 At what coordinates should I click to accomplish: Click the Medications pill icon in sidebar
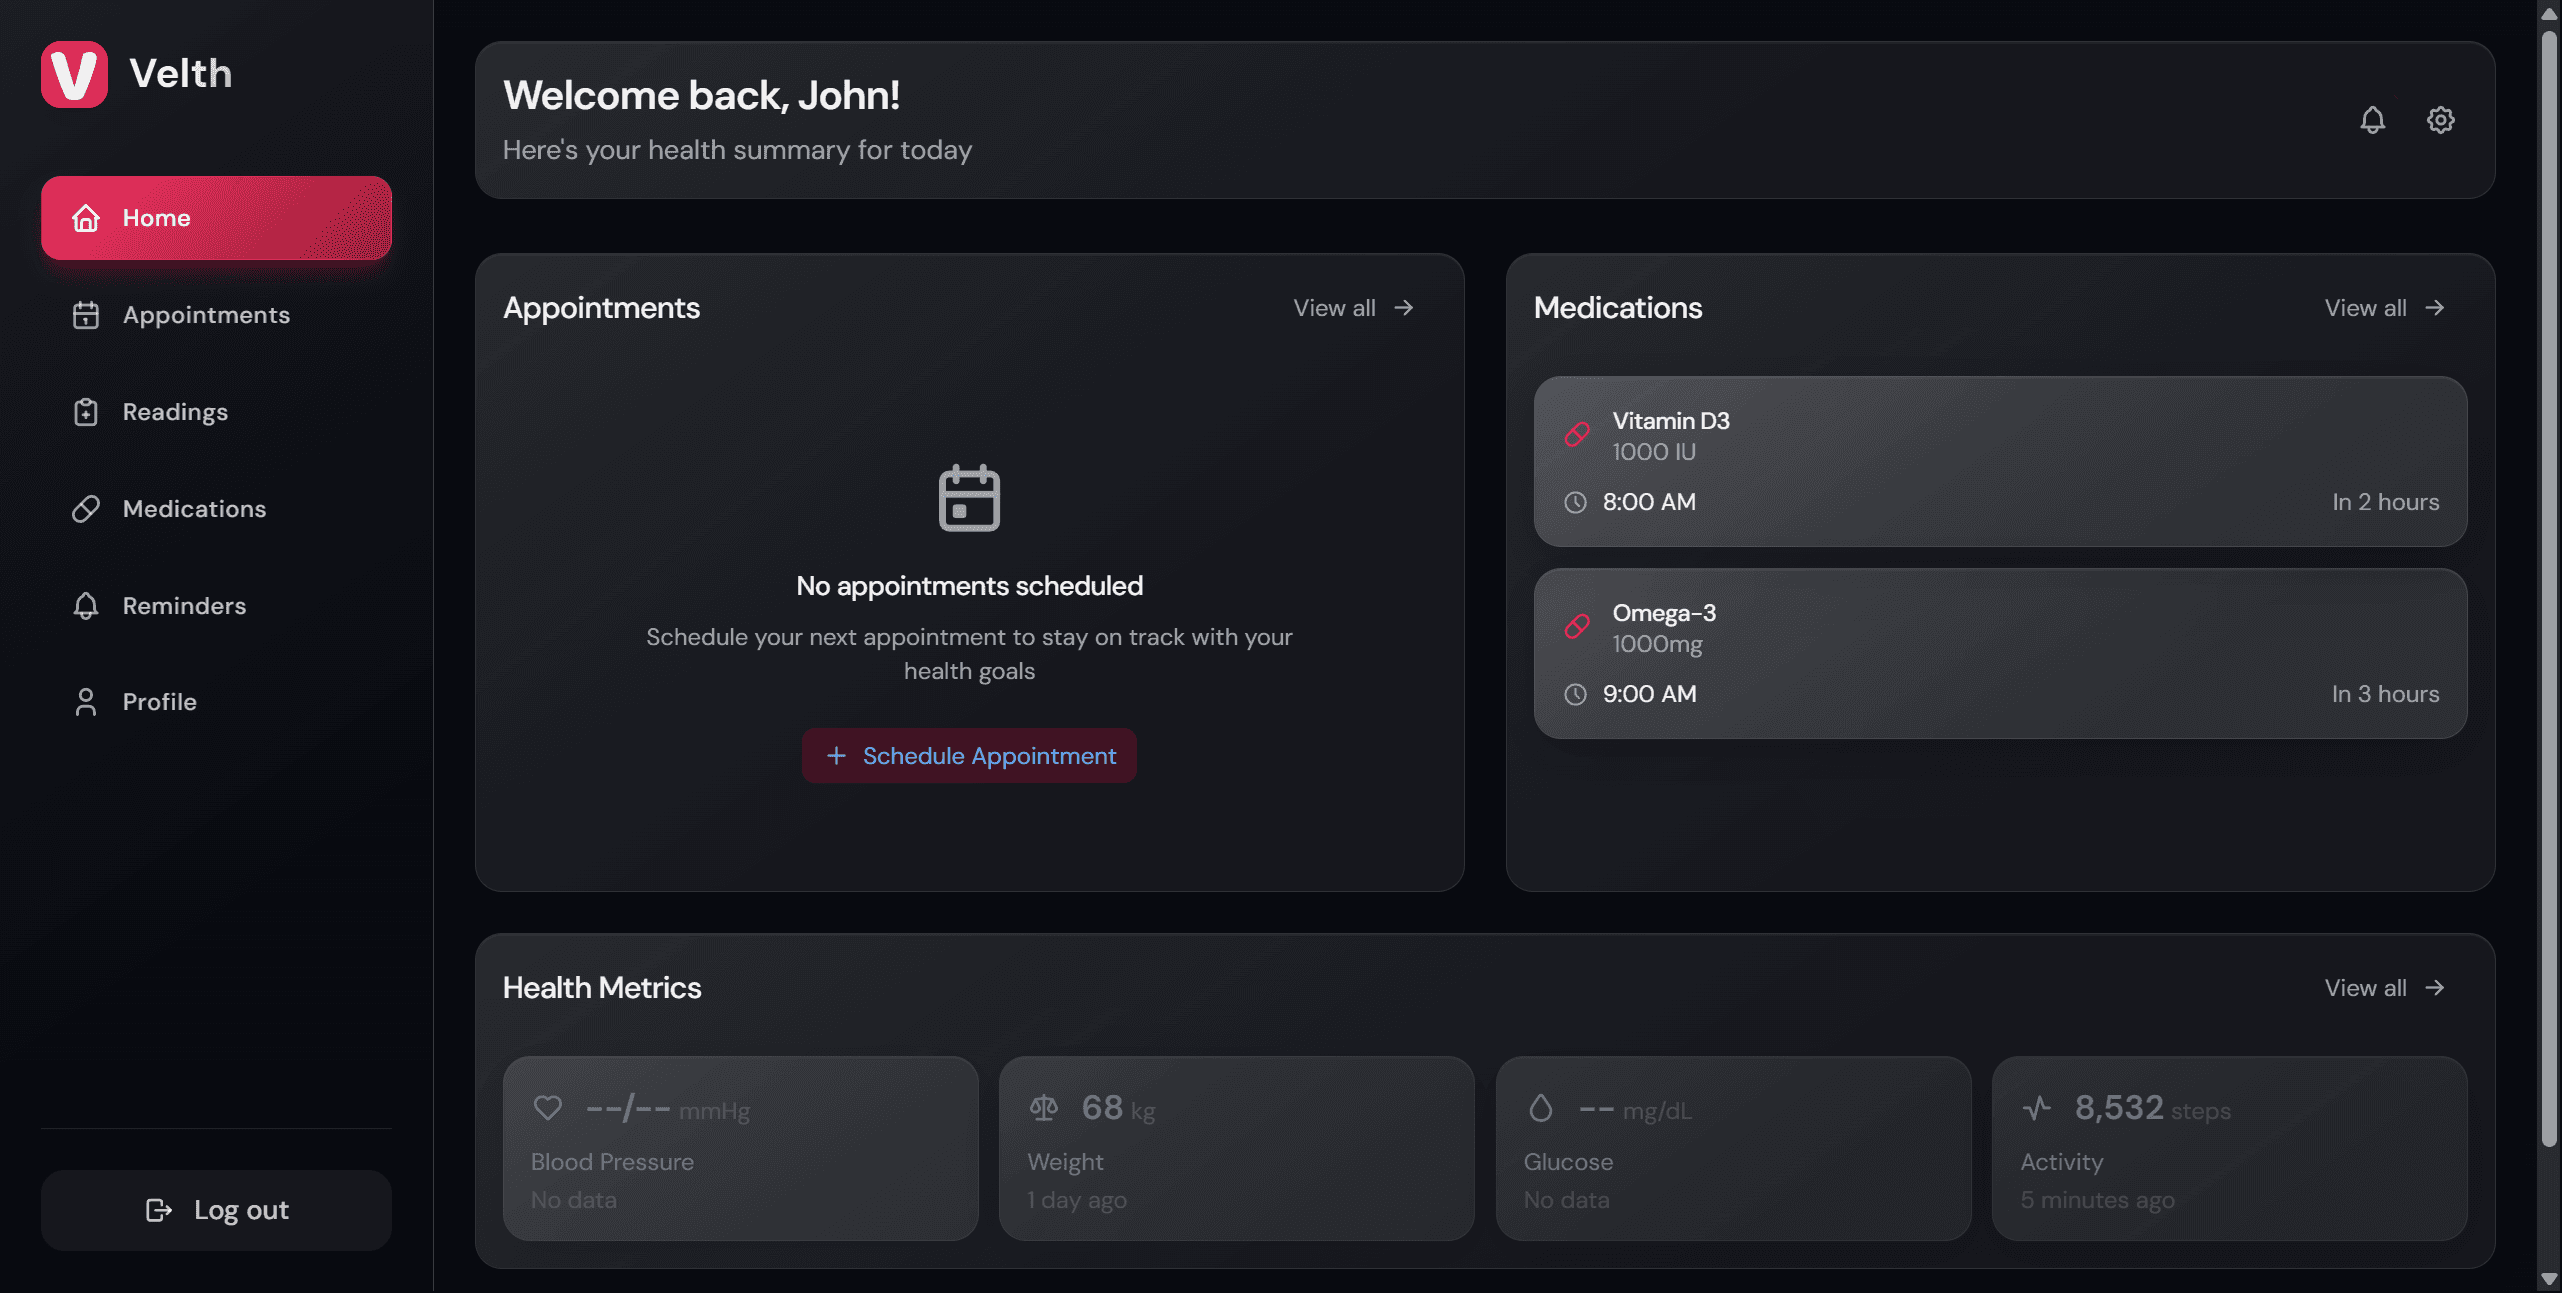click(x=86, y=509)
